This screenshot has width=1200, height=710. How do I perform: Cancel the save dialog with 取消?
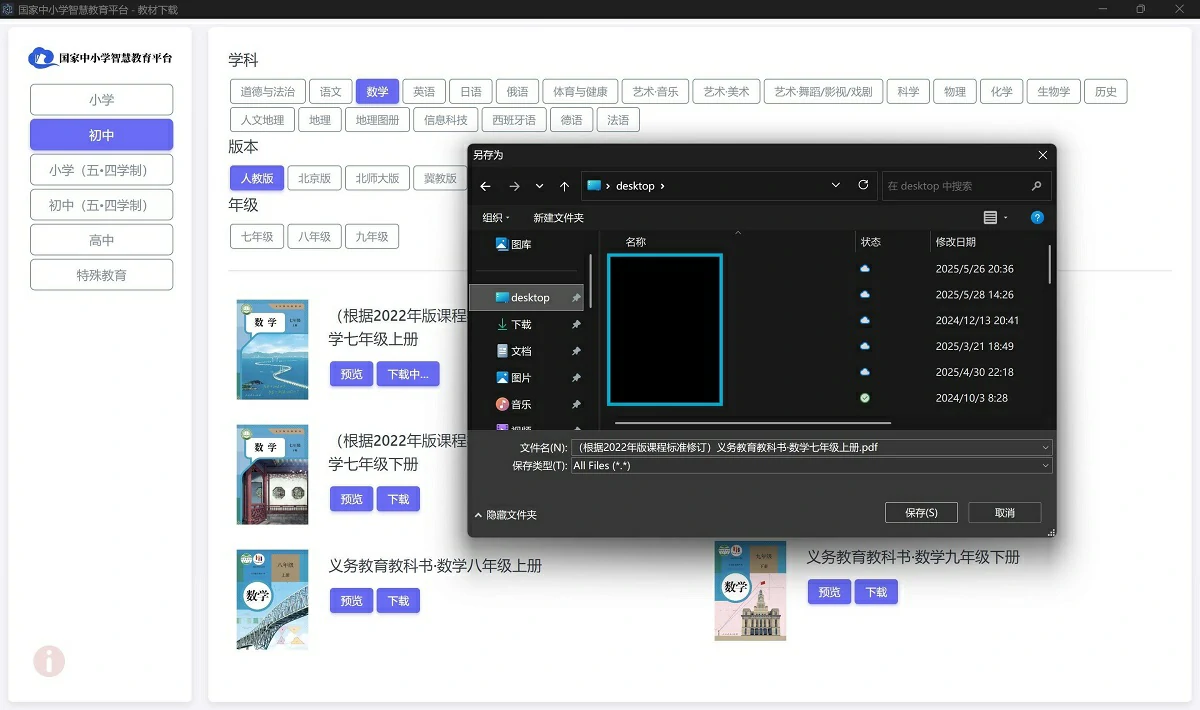click(1004, 512)
